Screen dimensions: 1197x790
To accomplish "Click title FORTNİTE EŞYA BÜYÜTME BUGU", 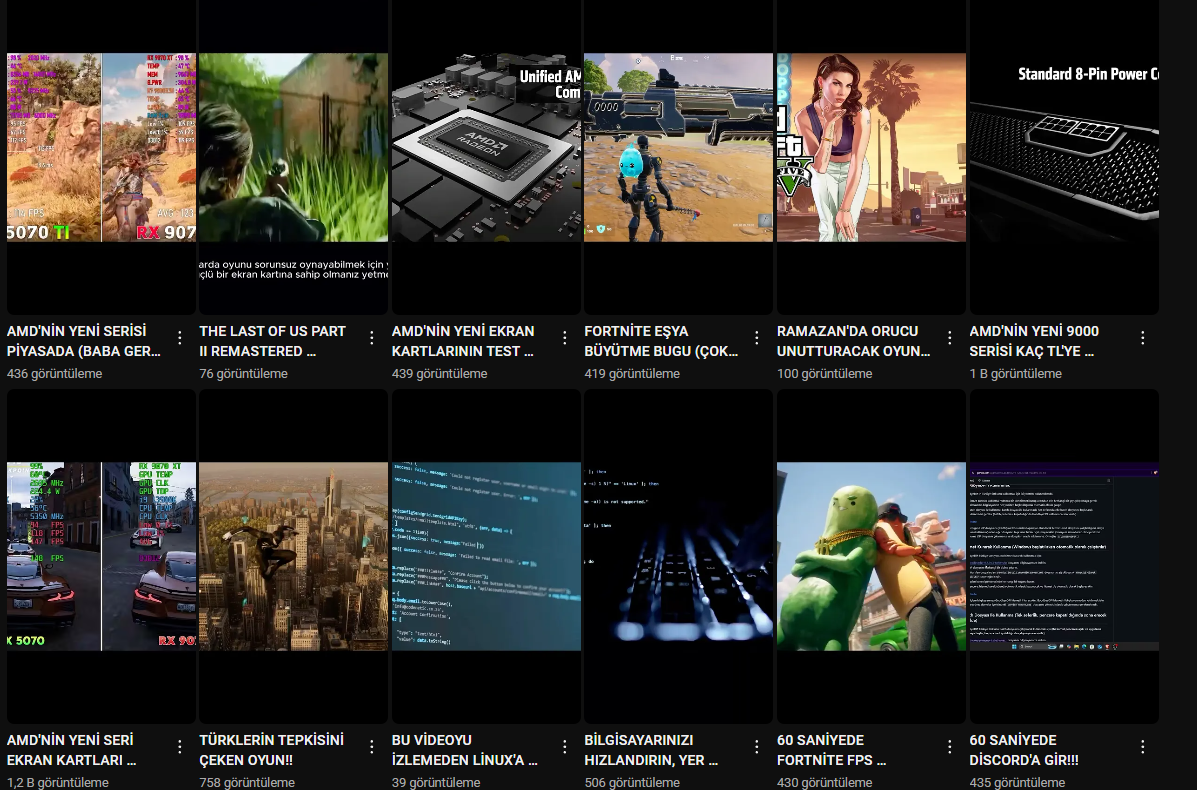I will [x=661, y=341].
